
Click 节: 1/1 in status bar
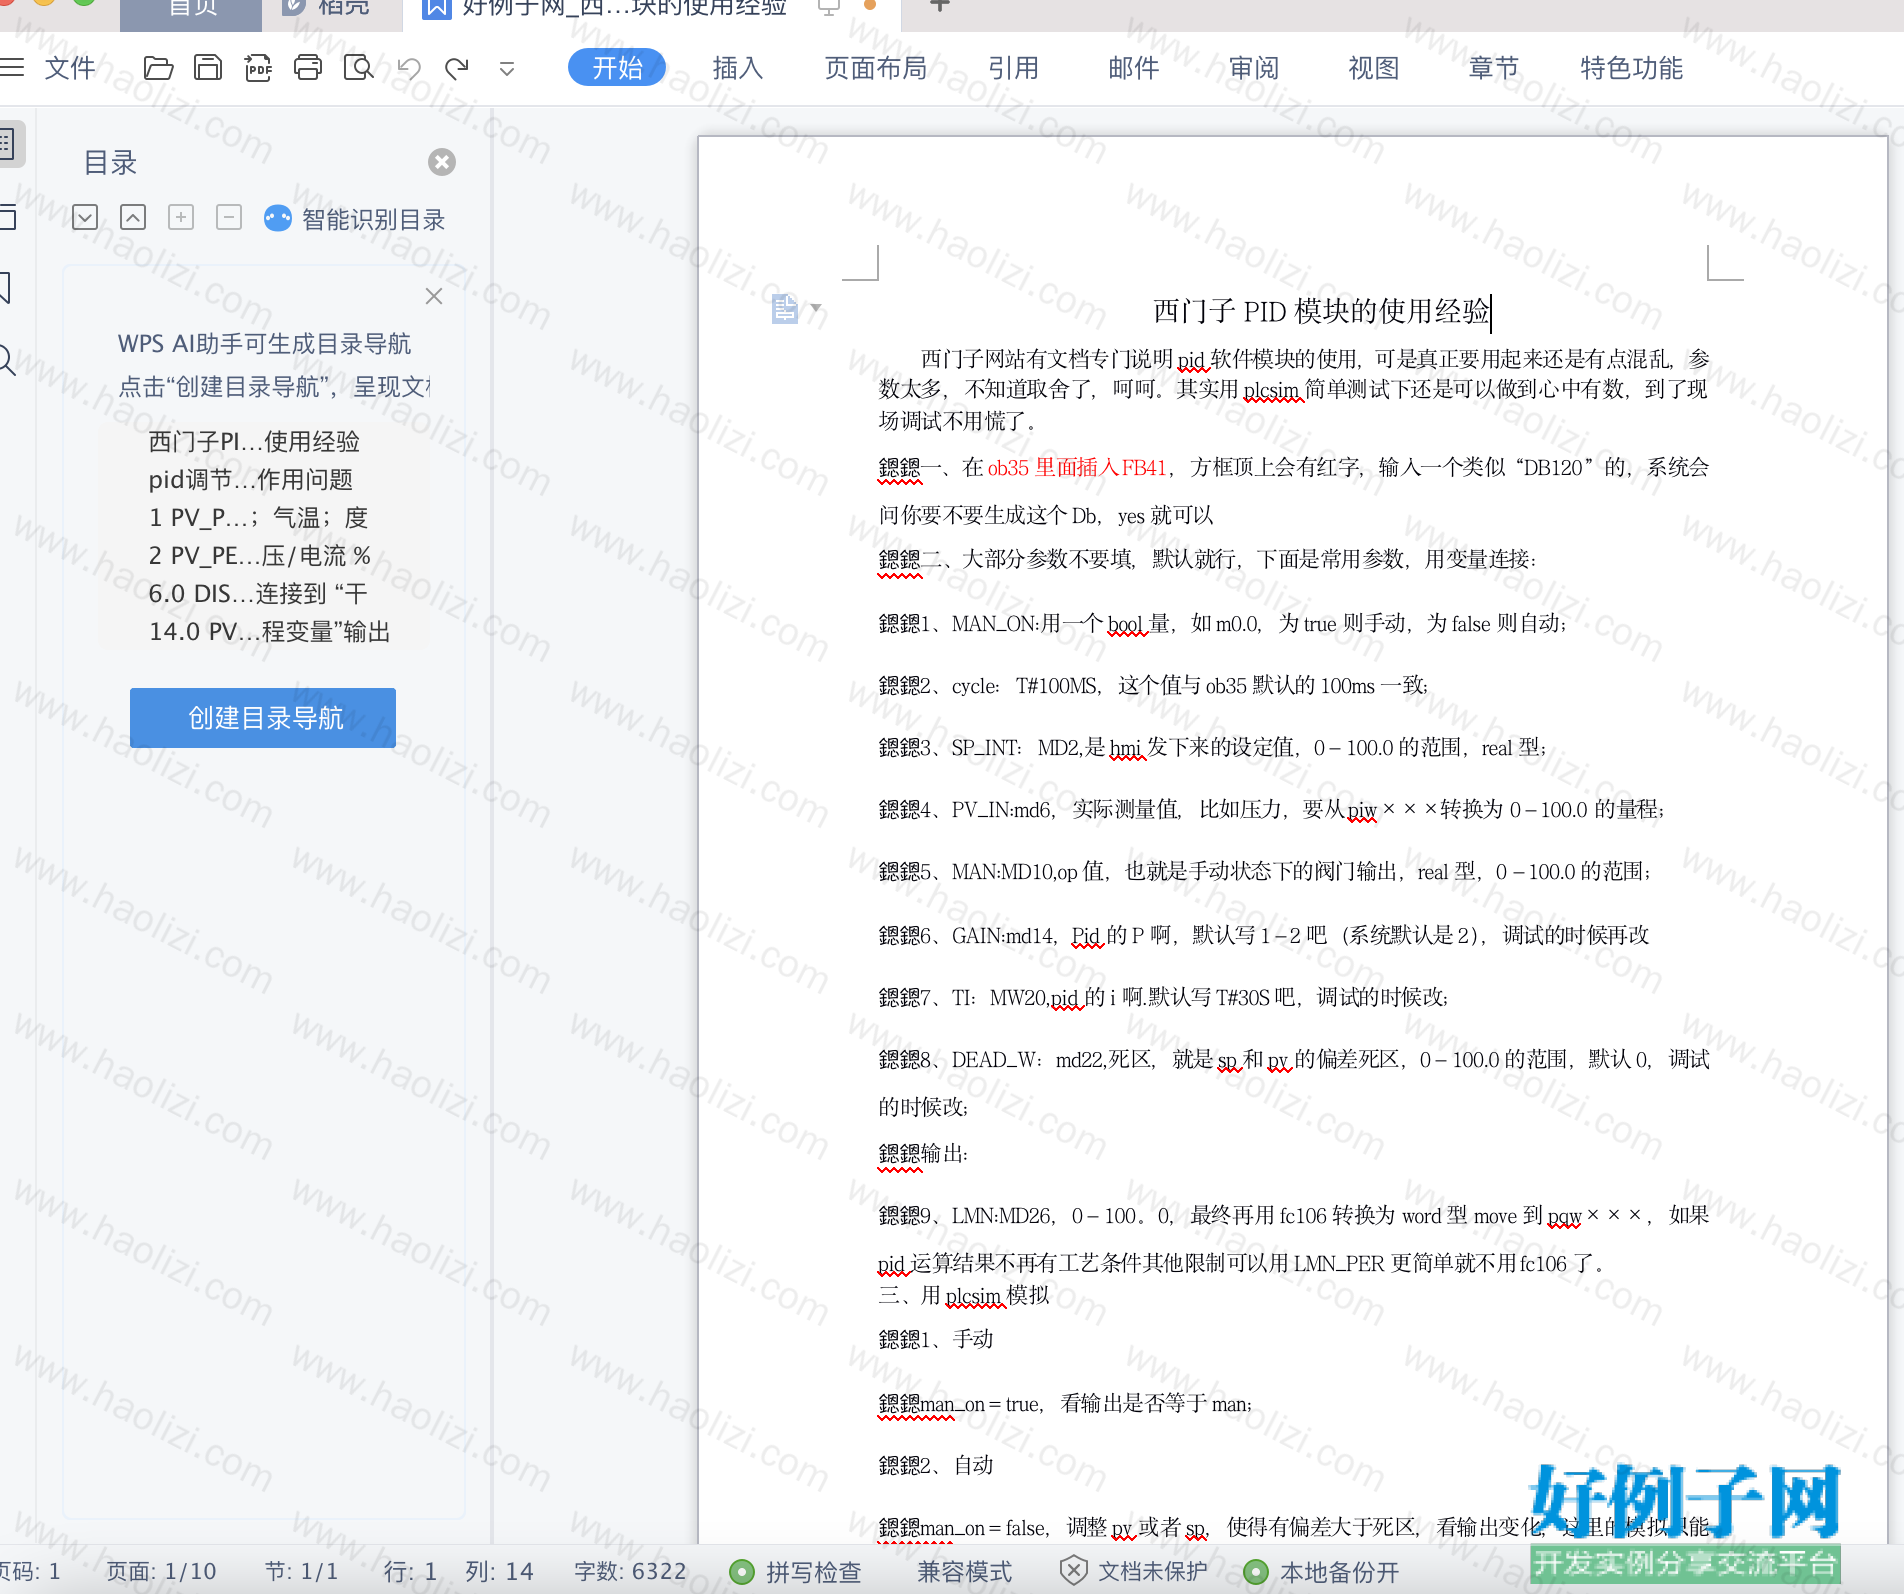301,1571
